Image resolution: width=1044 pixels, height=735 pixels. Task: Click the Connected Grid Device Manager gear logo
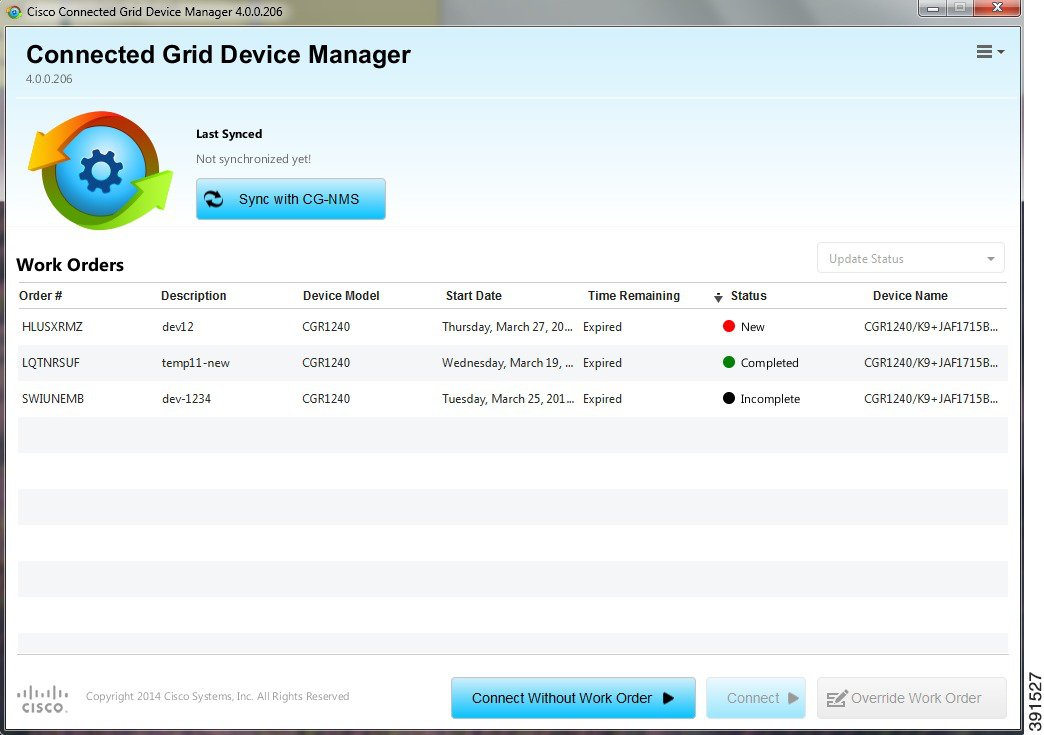[x=100, y=170]
